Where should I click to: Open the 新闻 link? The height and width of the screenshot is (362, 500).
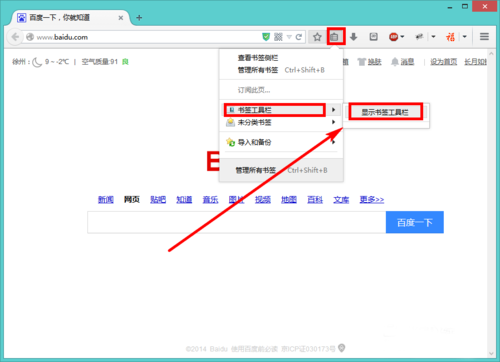click(106, 199)
